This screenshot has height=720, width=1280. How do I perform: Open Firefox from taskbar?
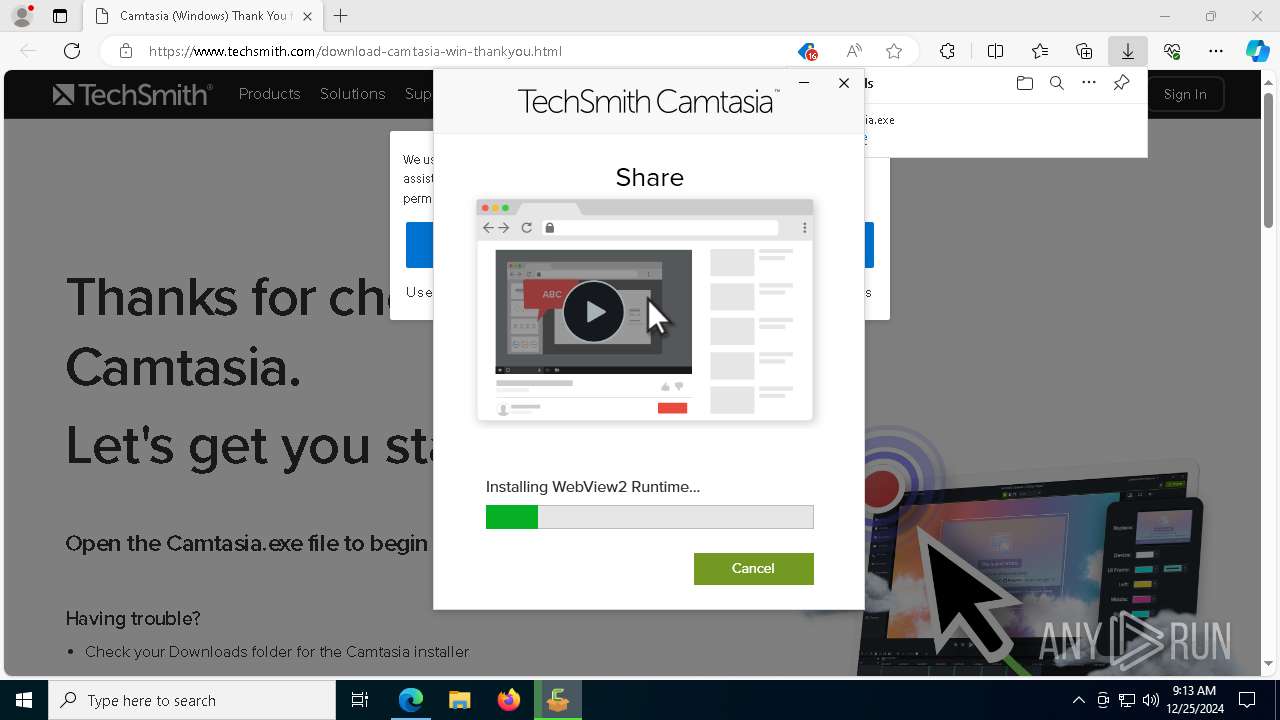tap(509, 700)
